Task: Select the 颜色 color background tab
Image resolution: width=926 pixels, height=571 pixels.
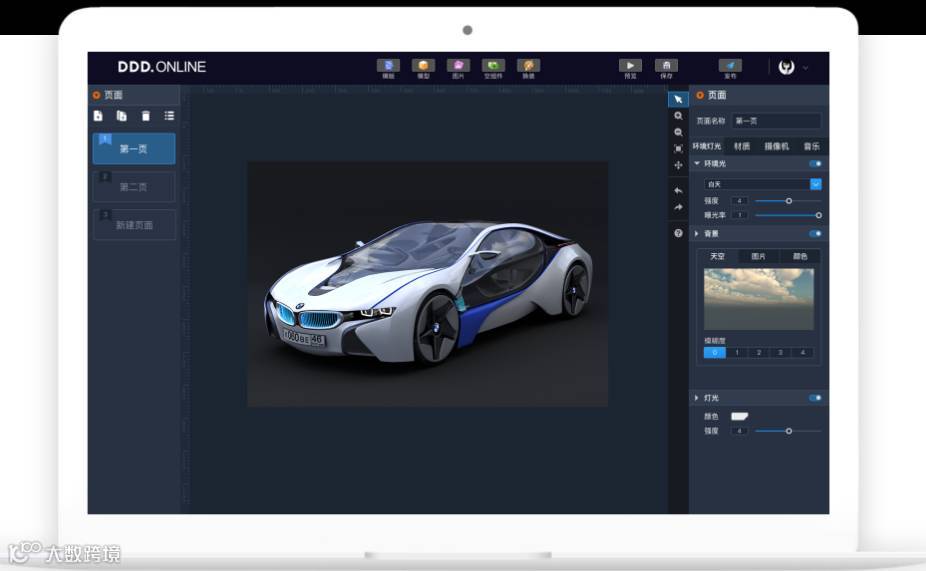Action: [x=800, y=256]
